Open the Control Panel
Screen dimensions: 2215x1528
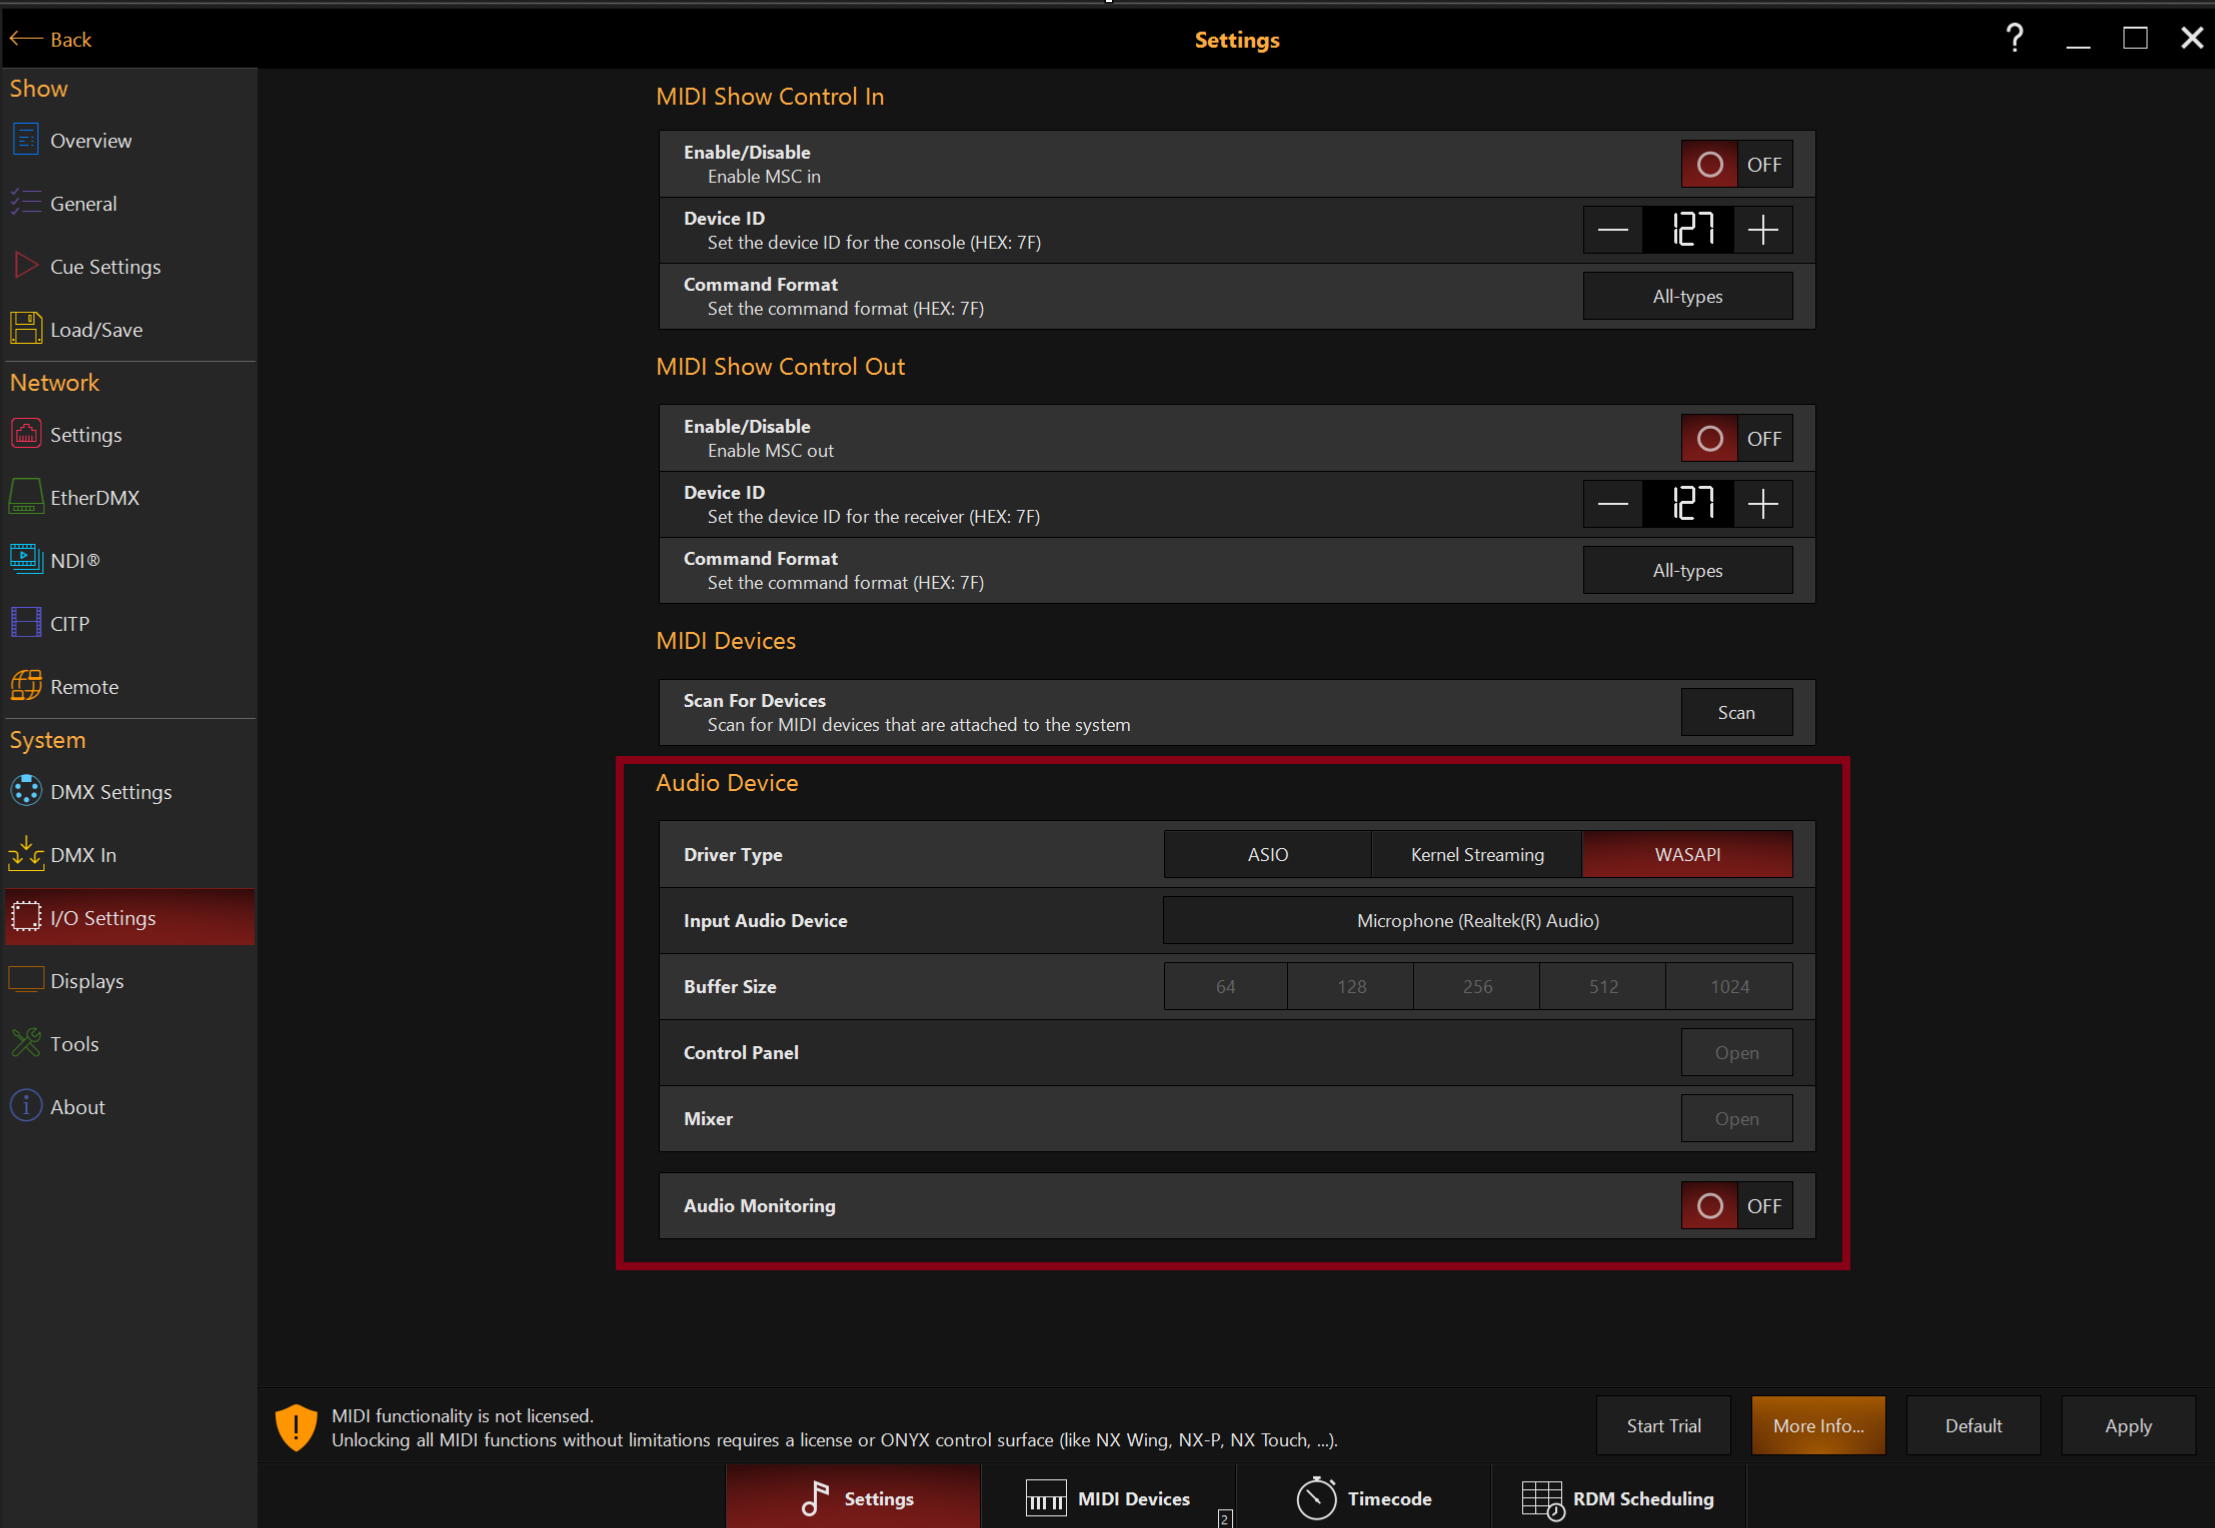(x=1736, y=1052)
